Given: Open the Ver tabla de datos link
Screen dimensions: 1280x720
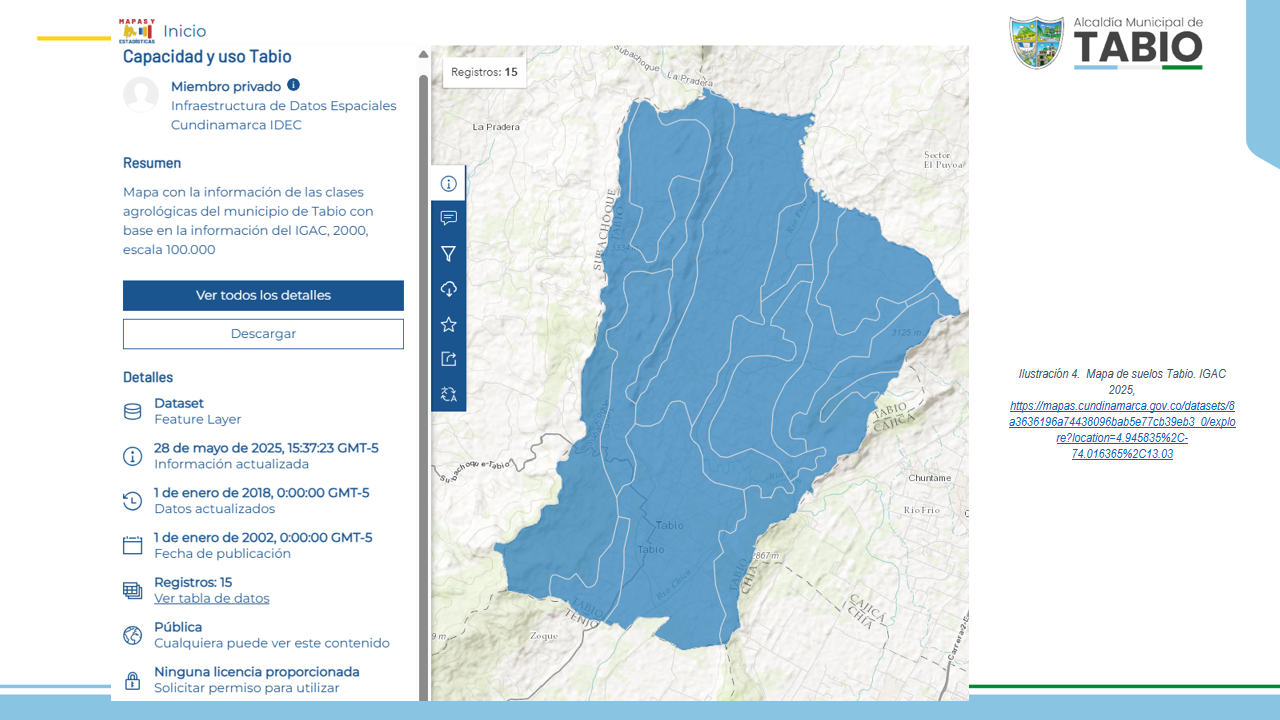Looking at the screenshot, I should 211,598.
